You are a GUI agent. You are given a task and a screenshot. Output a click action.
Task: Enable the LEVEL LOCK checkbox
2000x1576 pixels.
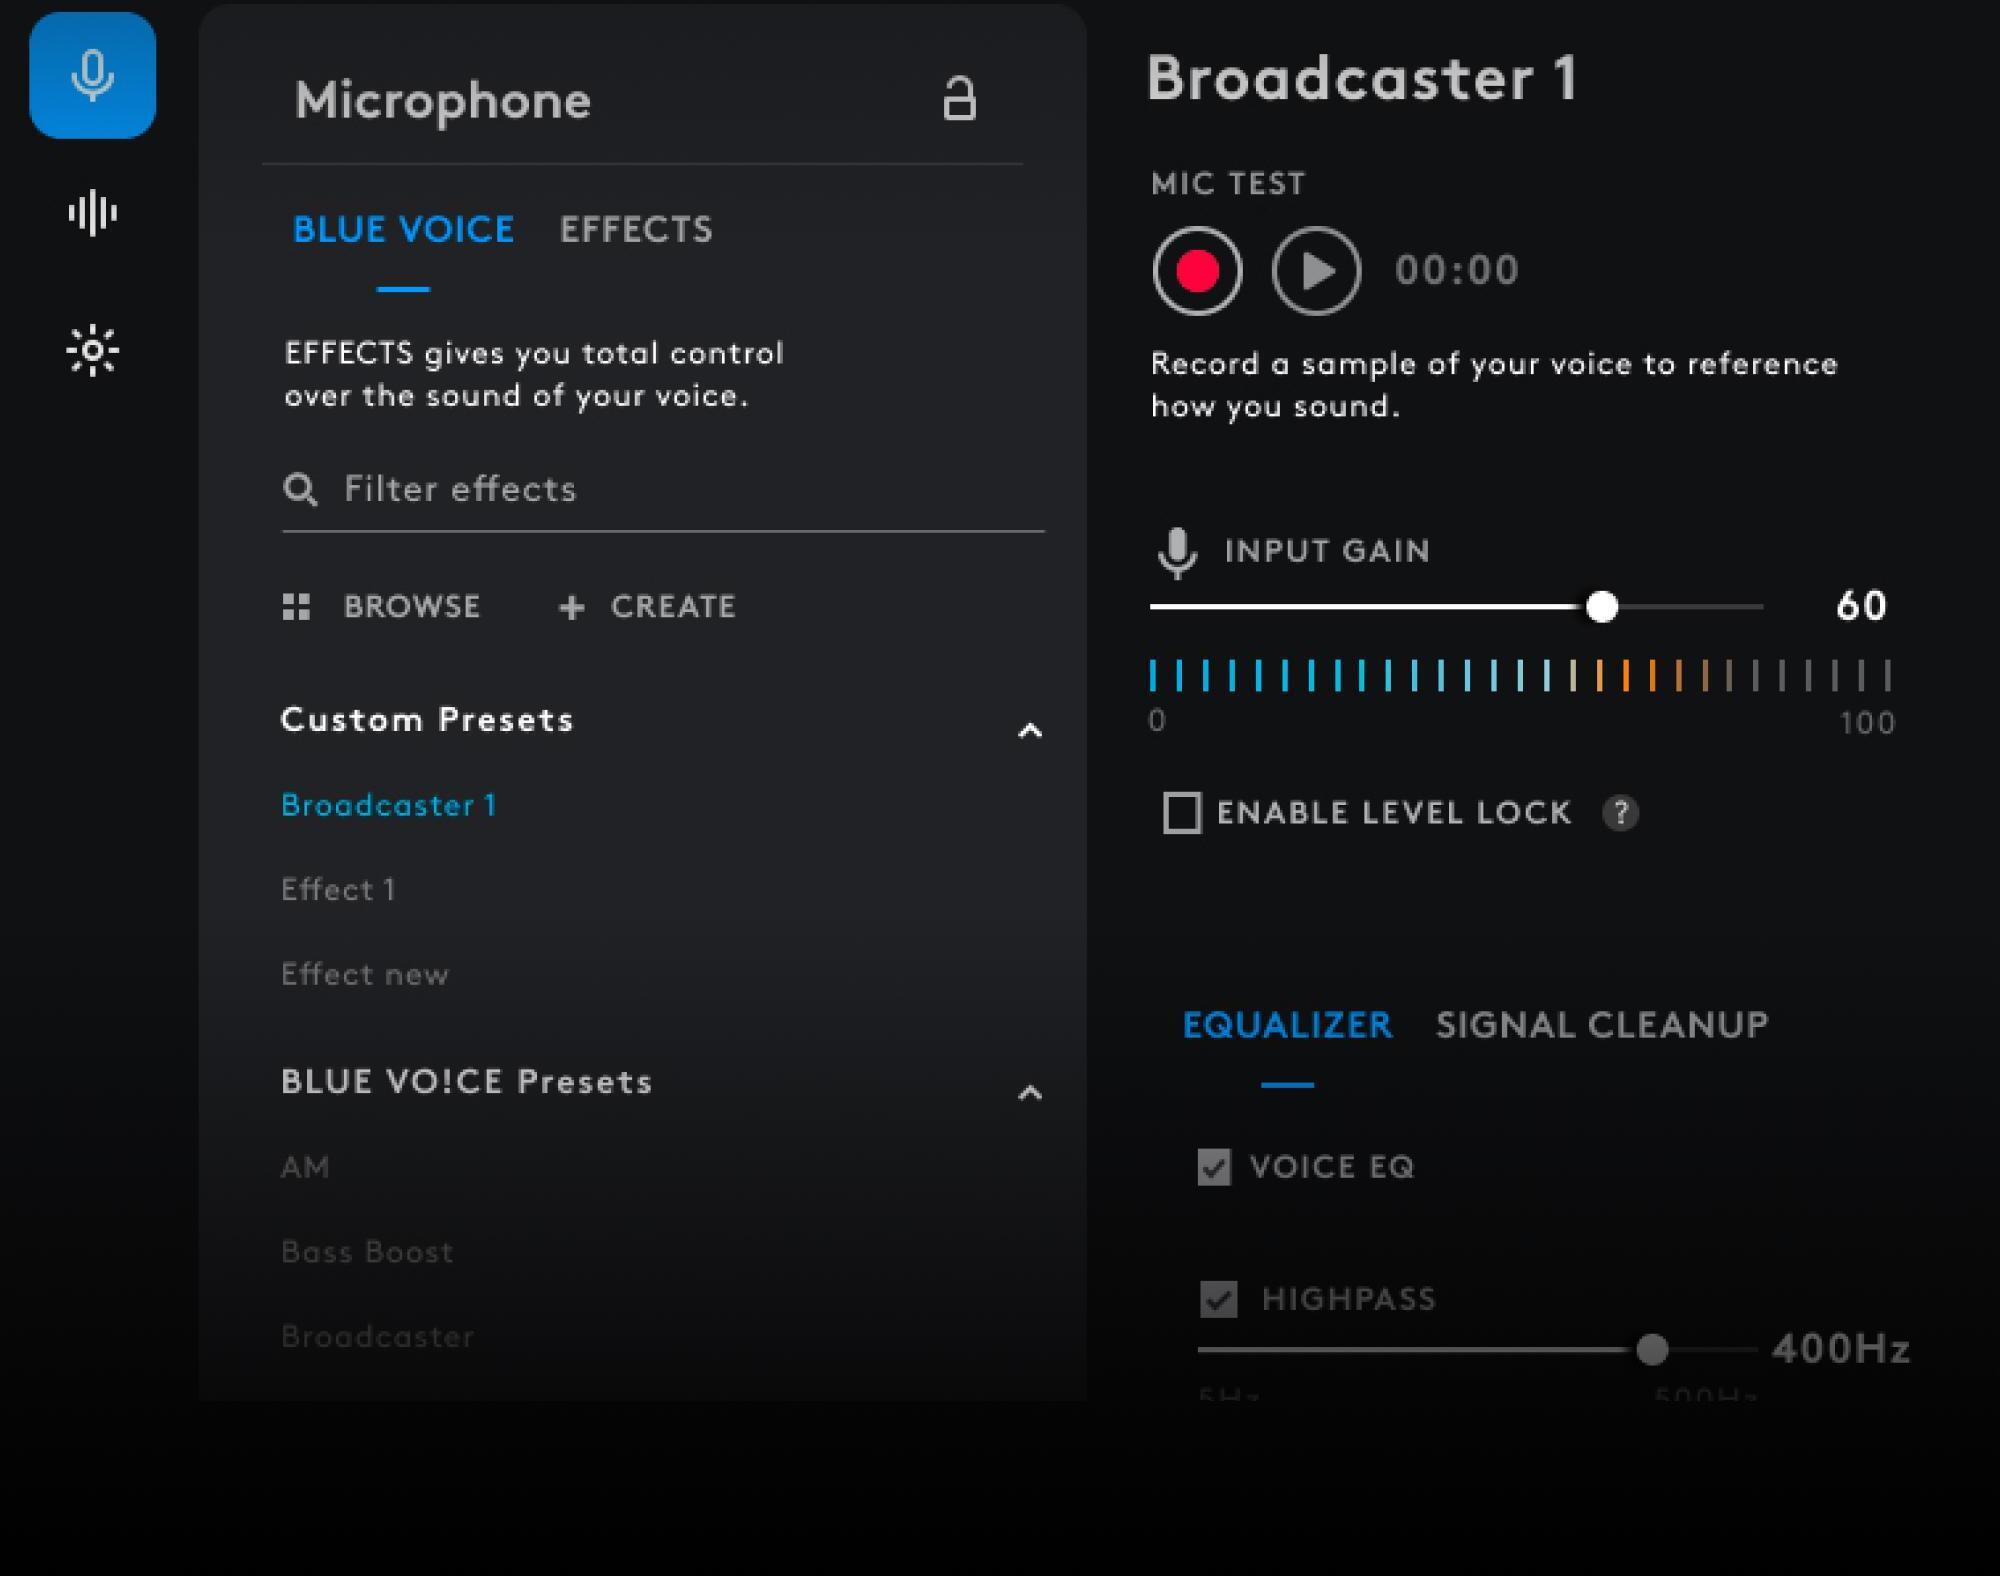tap(1182, 812)
